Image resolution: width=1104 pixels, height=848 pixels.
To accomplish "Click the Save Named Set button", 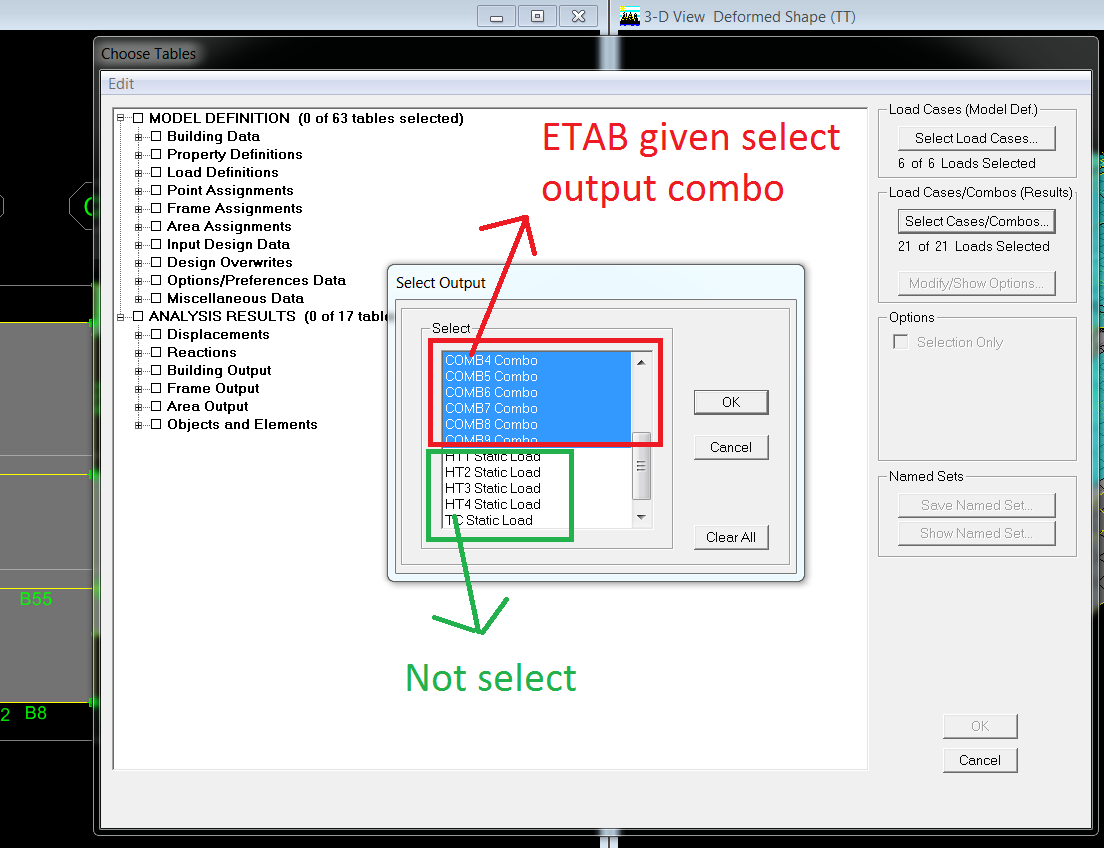I will (975, 505).
